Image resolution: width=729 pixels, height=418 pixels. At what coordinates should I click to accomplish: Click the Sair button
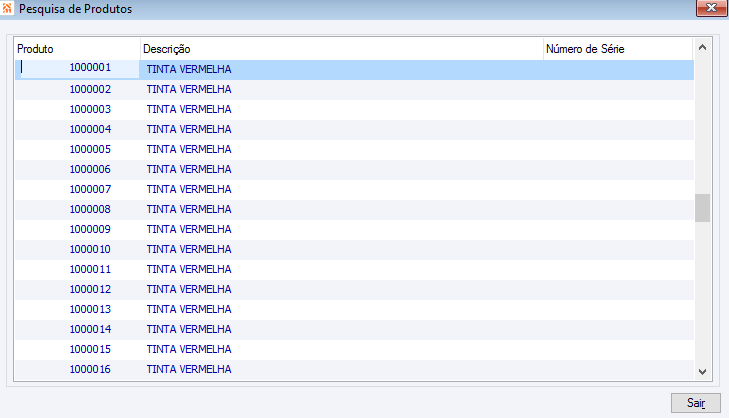pos(696,403)
